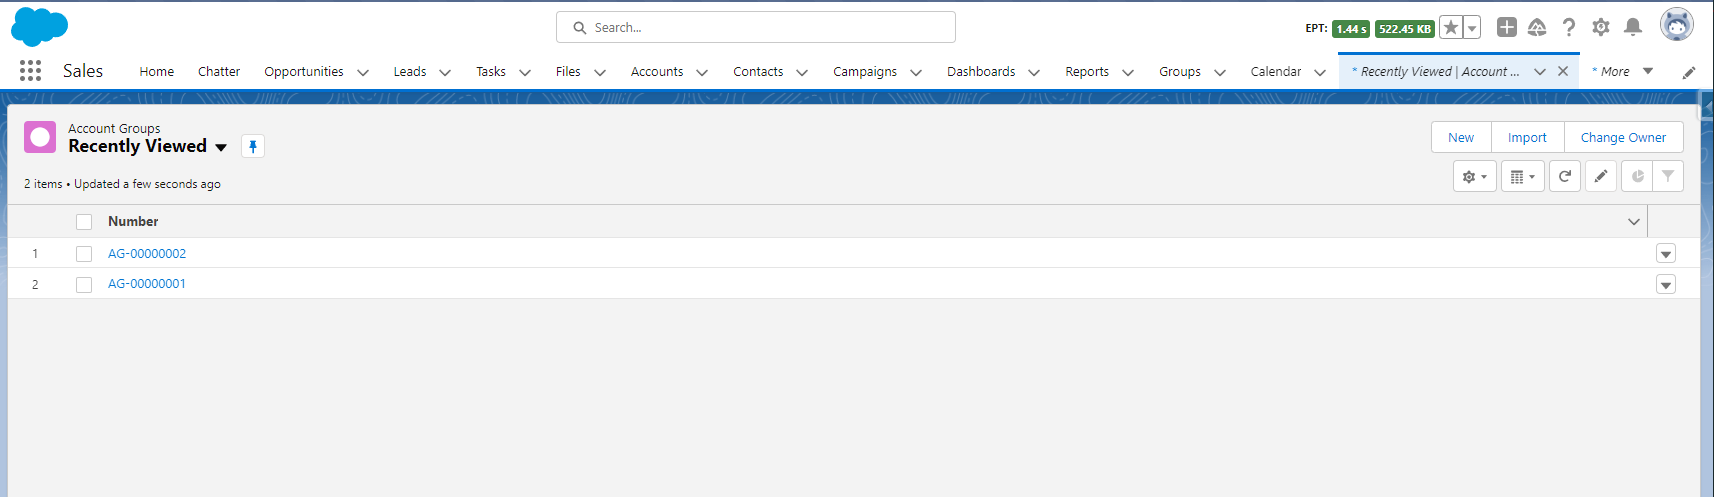Click the New button
1714x497 pixels.
(x=1460, y=137)
